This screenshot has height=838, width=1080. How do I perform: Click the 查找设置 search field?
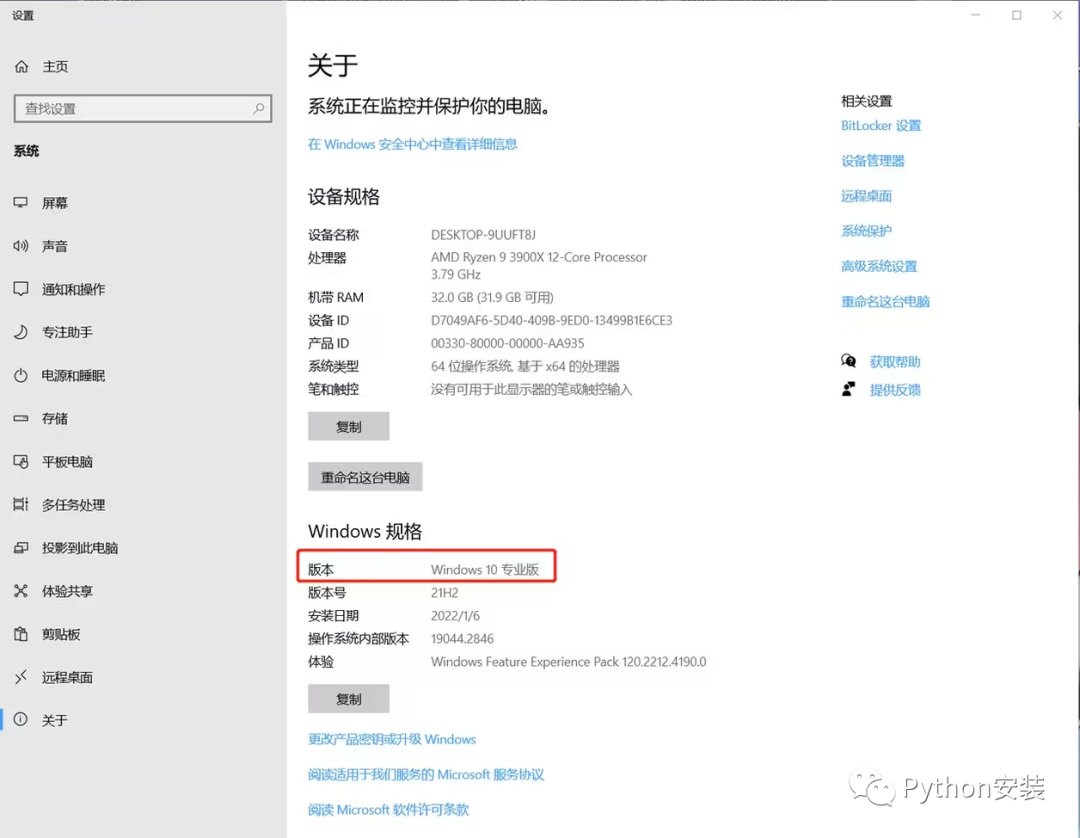143,109
